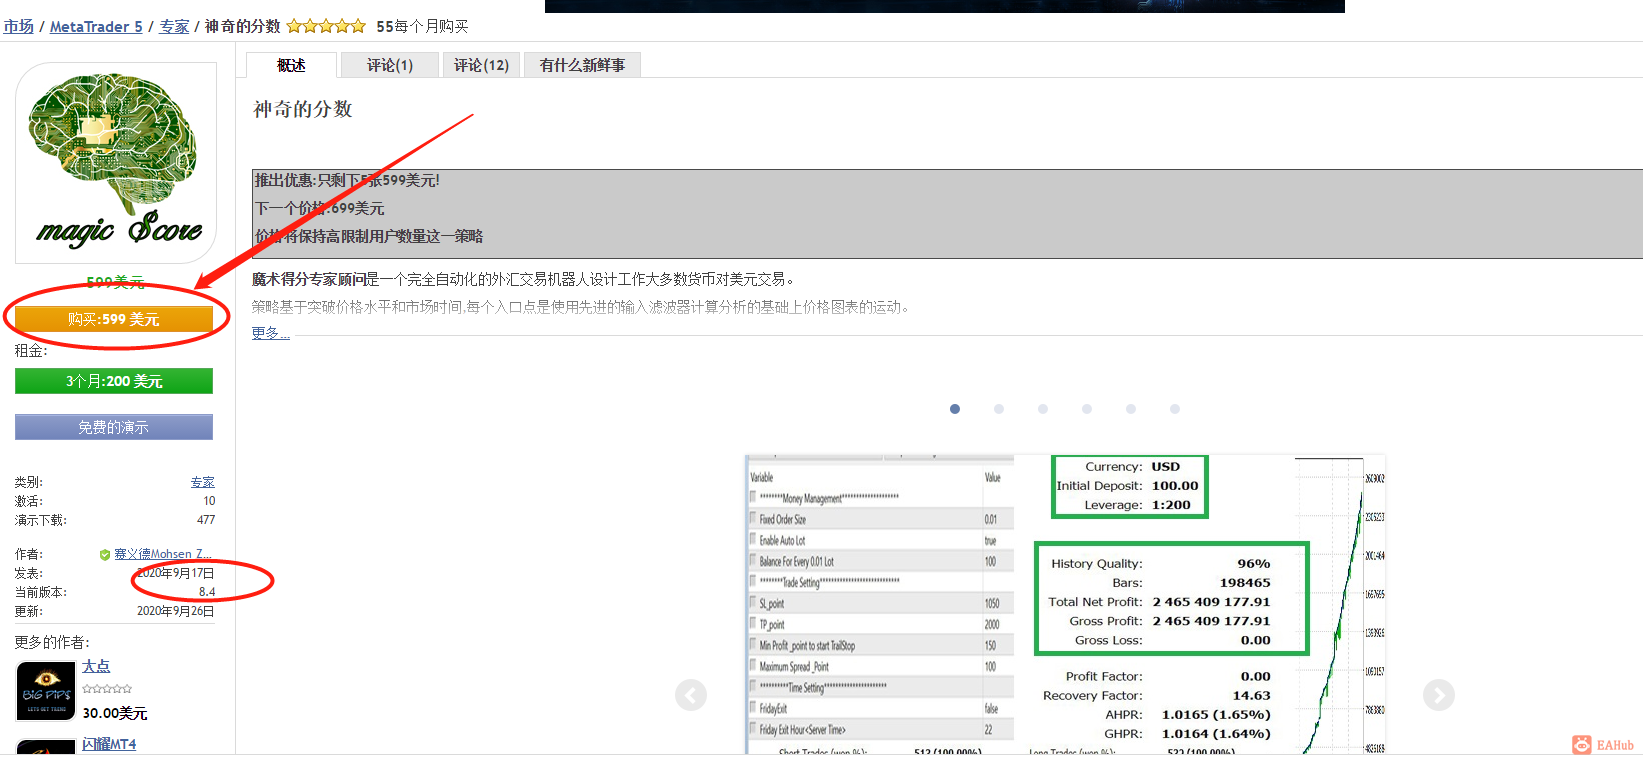Click the 30.00美元 price under 大点
Viewport: 1643px width, 760px height.
[115, 713]
